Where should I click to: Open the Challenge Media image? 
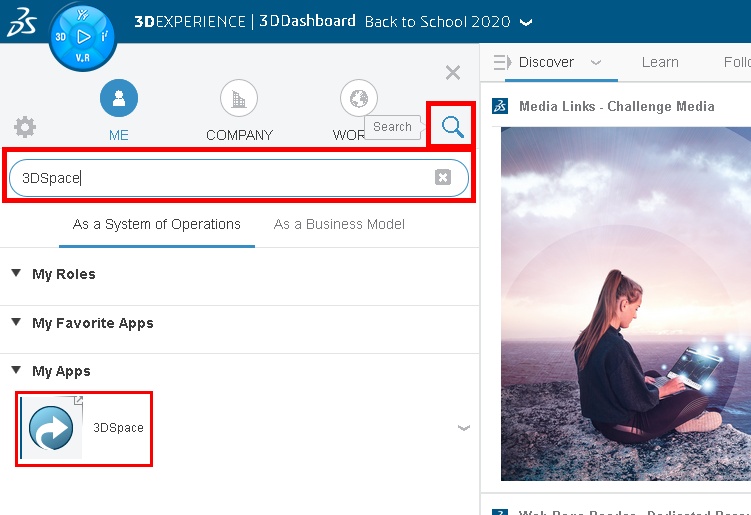click(626, 304)
